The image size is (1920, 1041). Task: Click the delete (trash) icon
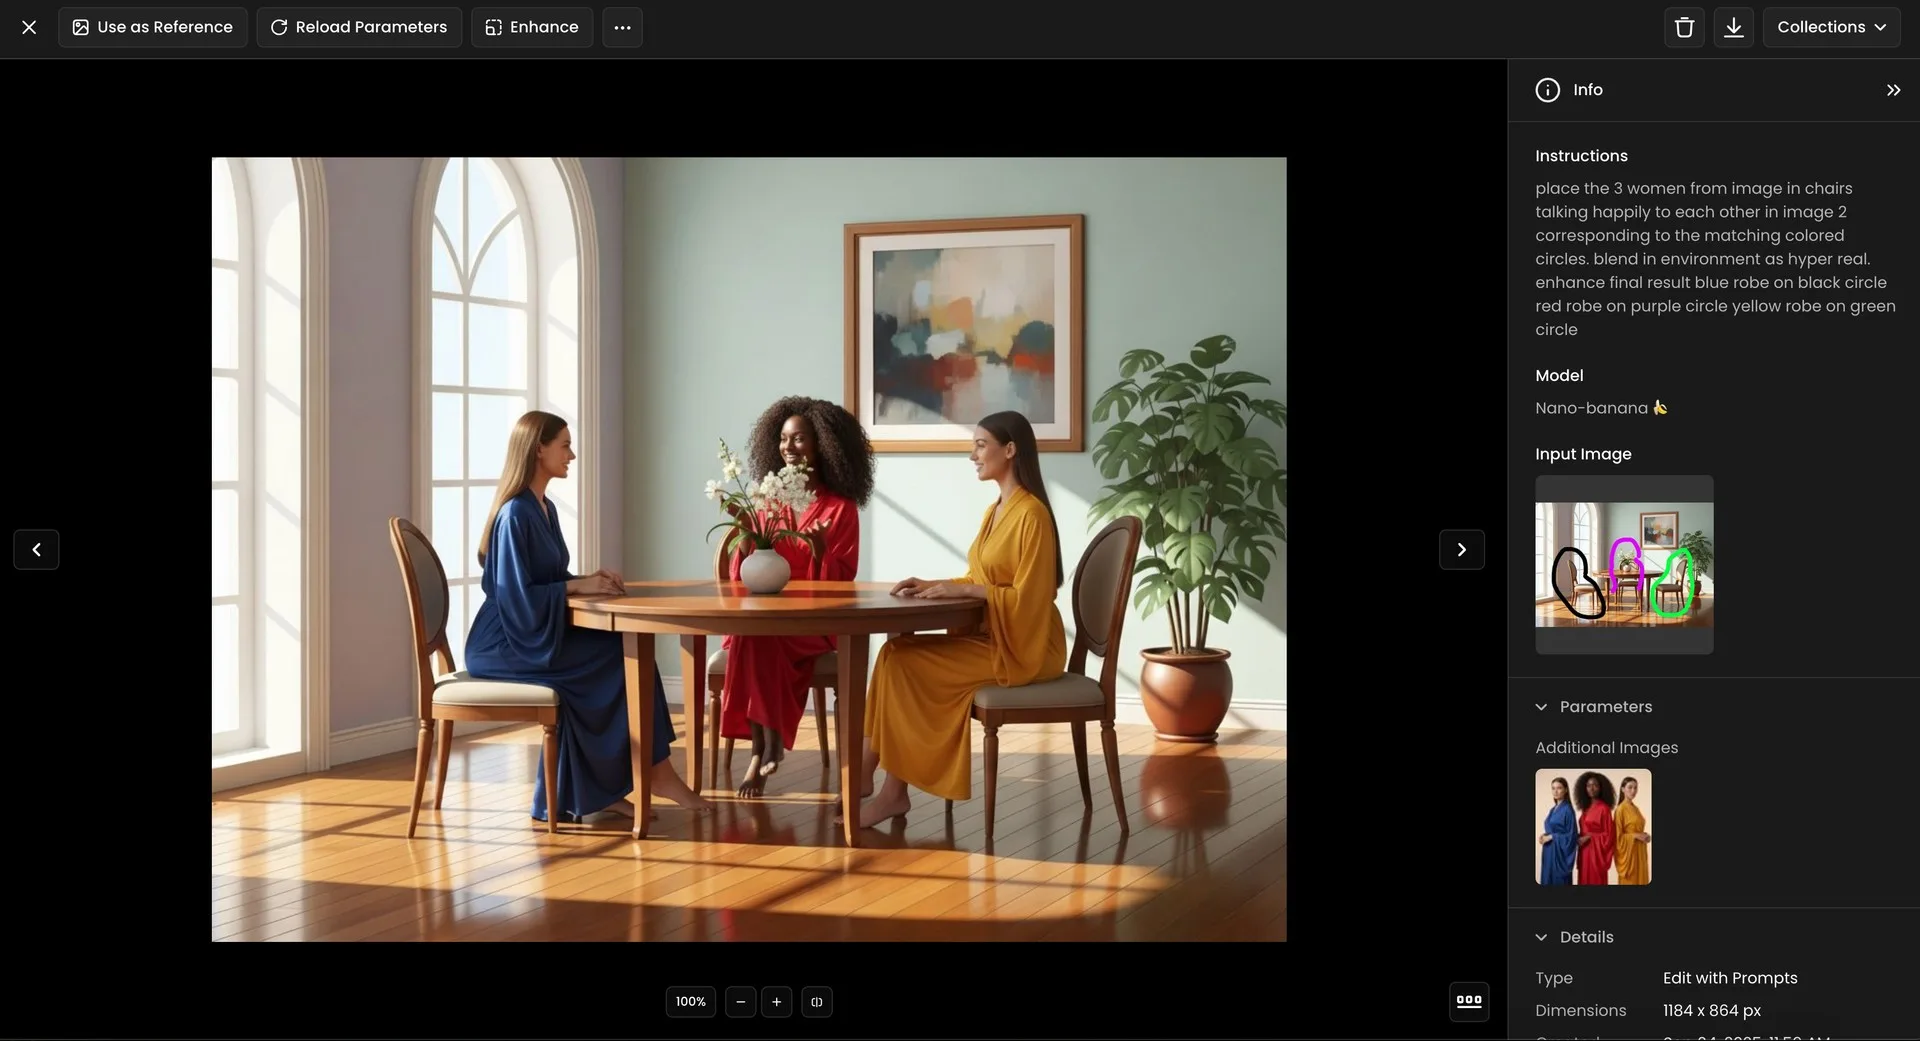[x=1684, y=27]
